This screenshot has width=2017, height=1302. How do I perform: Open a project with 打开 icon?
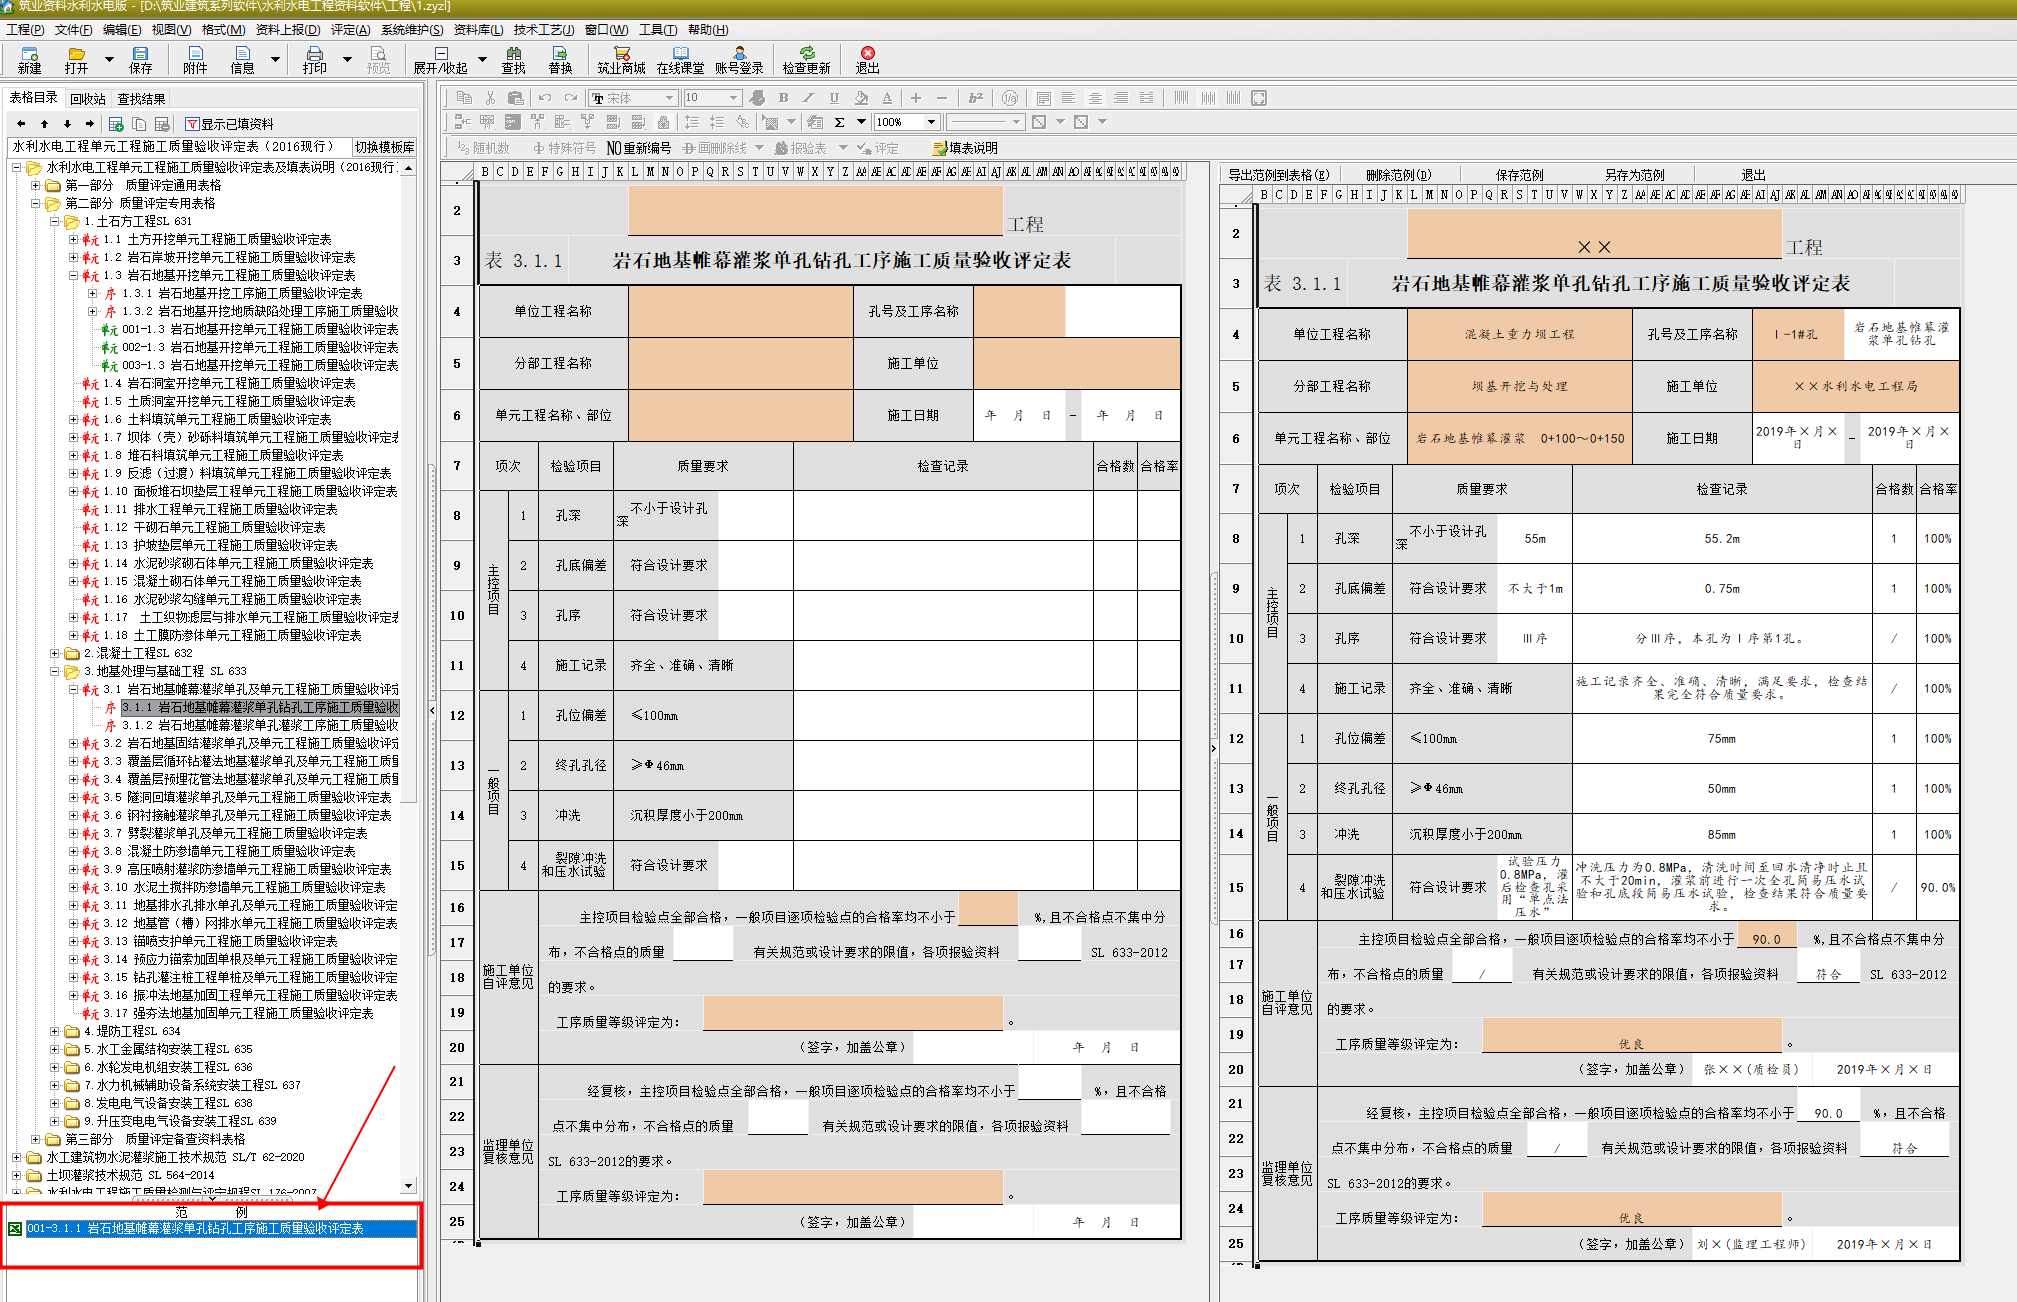pos(76,60)
